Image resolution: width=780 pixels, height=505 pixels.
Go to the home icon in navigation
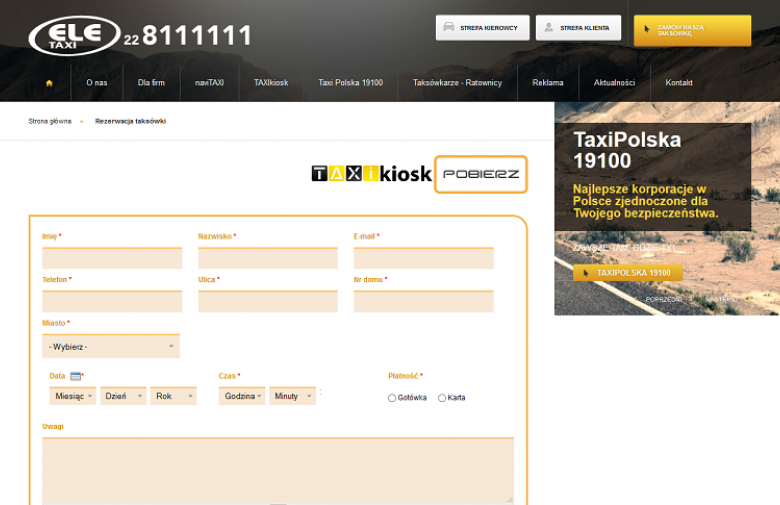coord(49,83)
